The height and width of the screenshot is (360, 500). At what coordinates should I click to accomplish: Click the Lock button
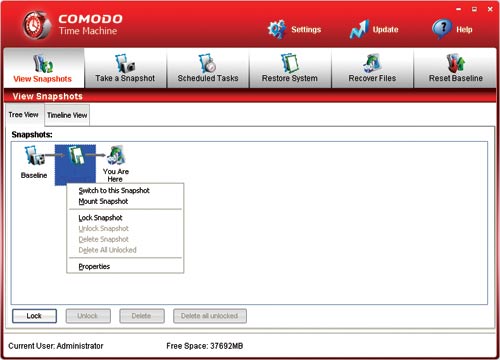pos(34,316)
